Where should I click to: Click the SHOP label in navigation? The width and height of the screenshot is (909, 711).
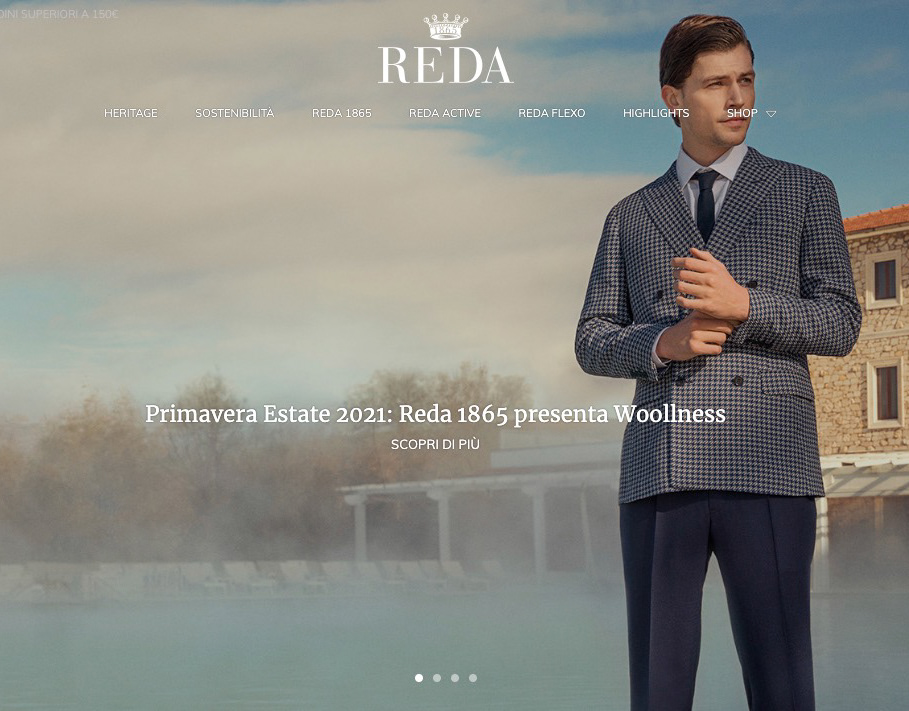click(742, 113)
